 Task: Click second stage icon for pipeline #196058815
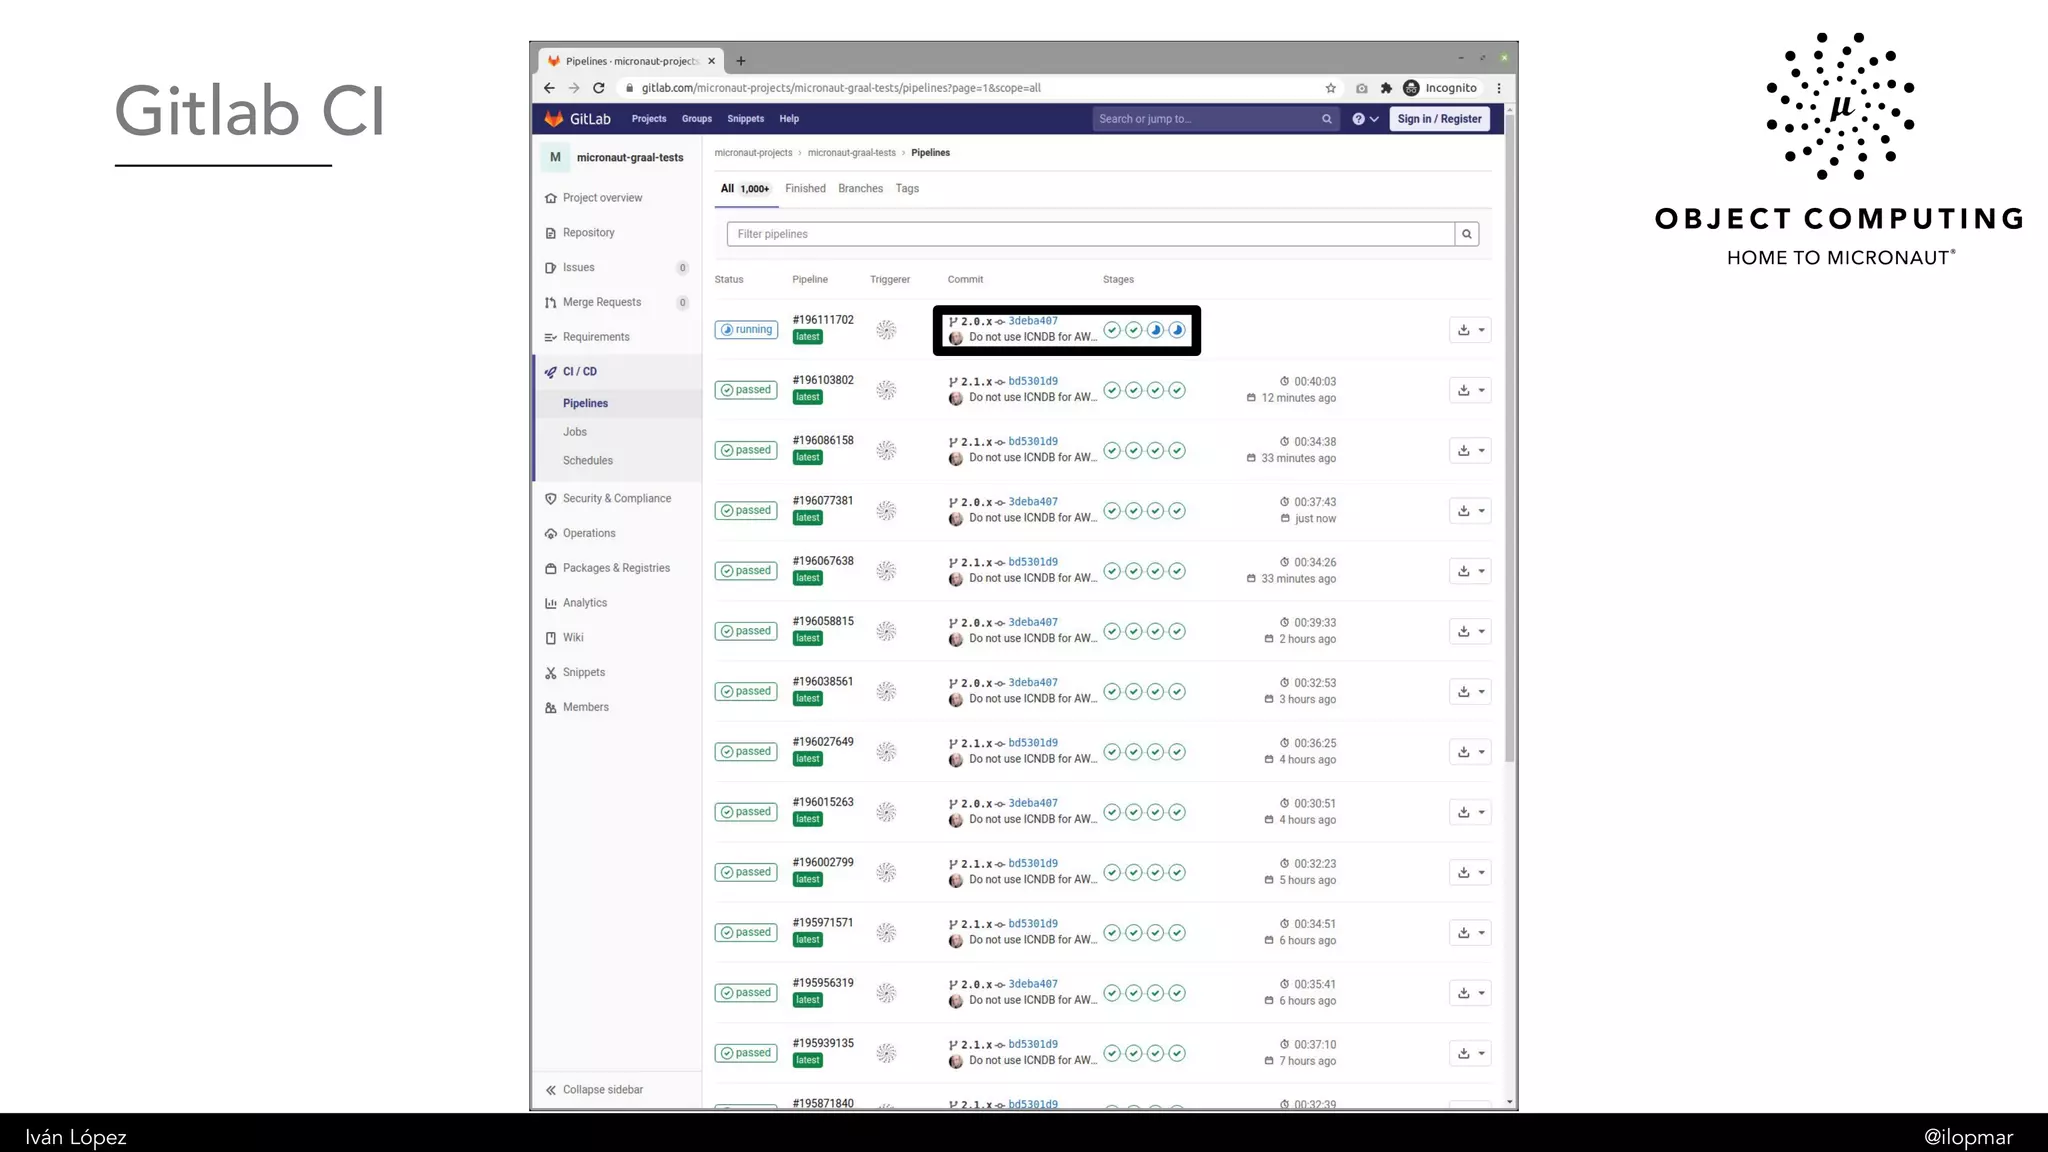1134,631
